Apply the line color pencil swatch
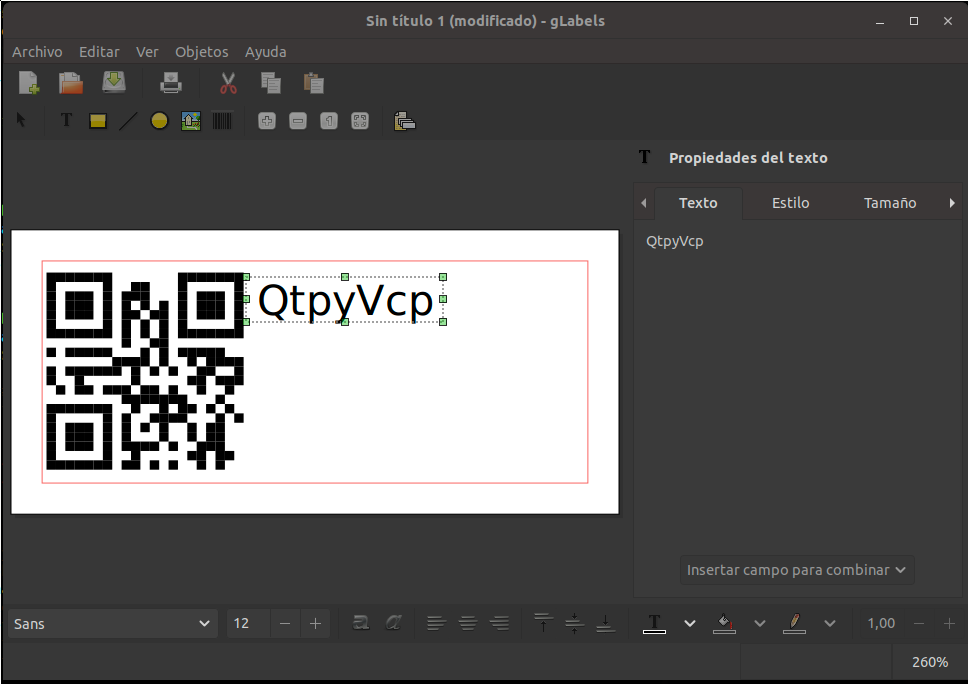Image resolution: width=968 pixels, height=684 pixels. coord(795,624)
